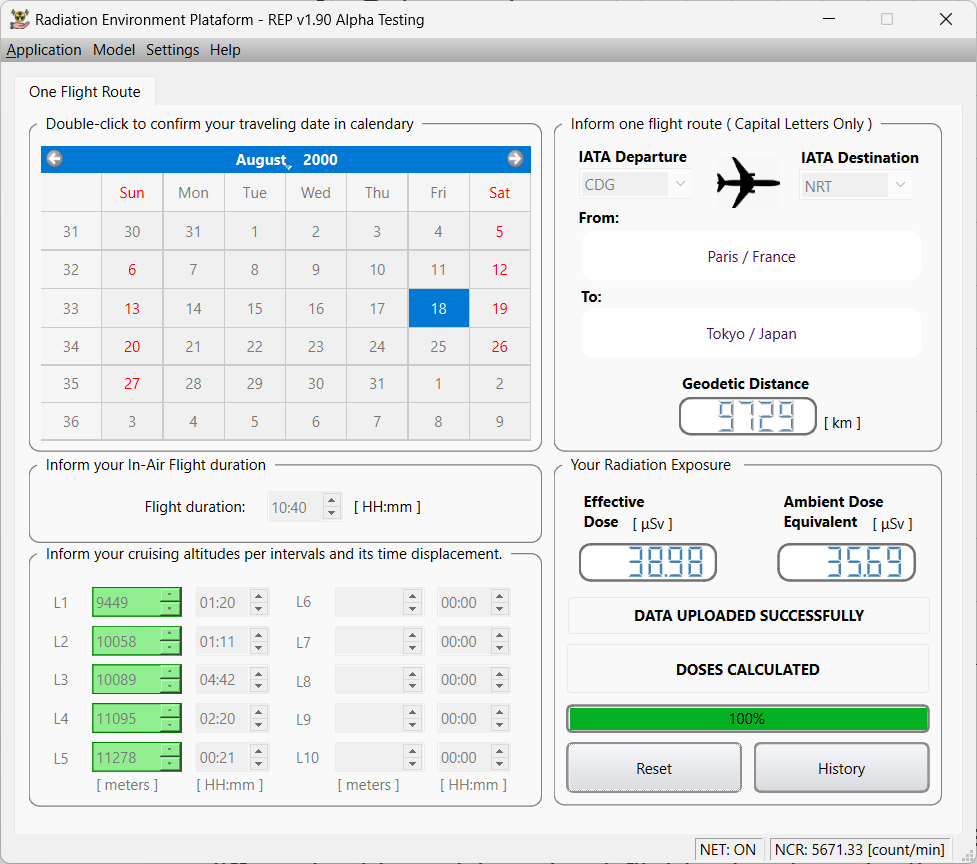Viewport: 977px width, 864px height.
Task: Open the Application menu
Action: (x=44, y=50)
